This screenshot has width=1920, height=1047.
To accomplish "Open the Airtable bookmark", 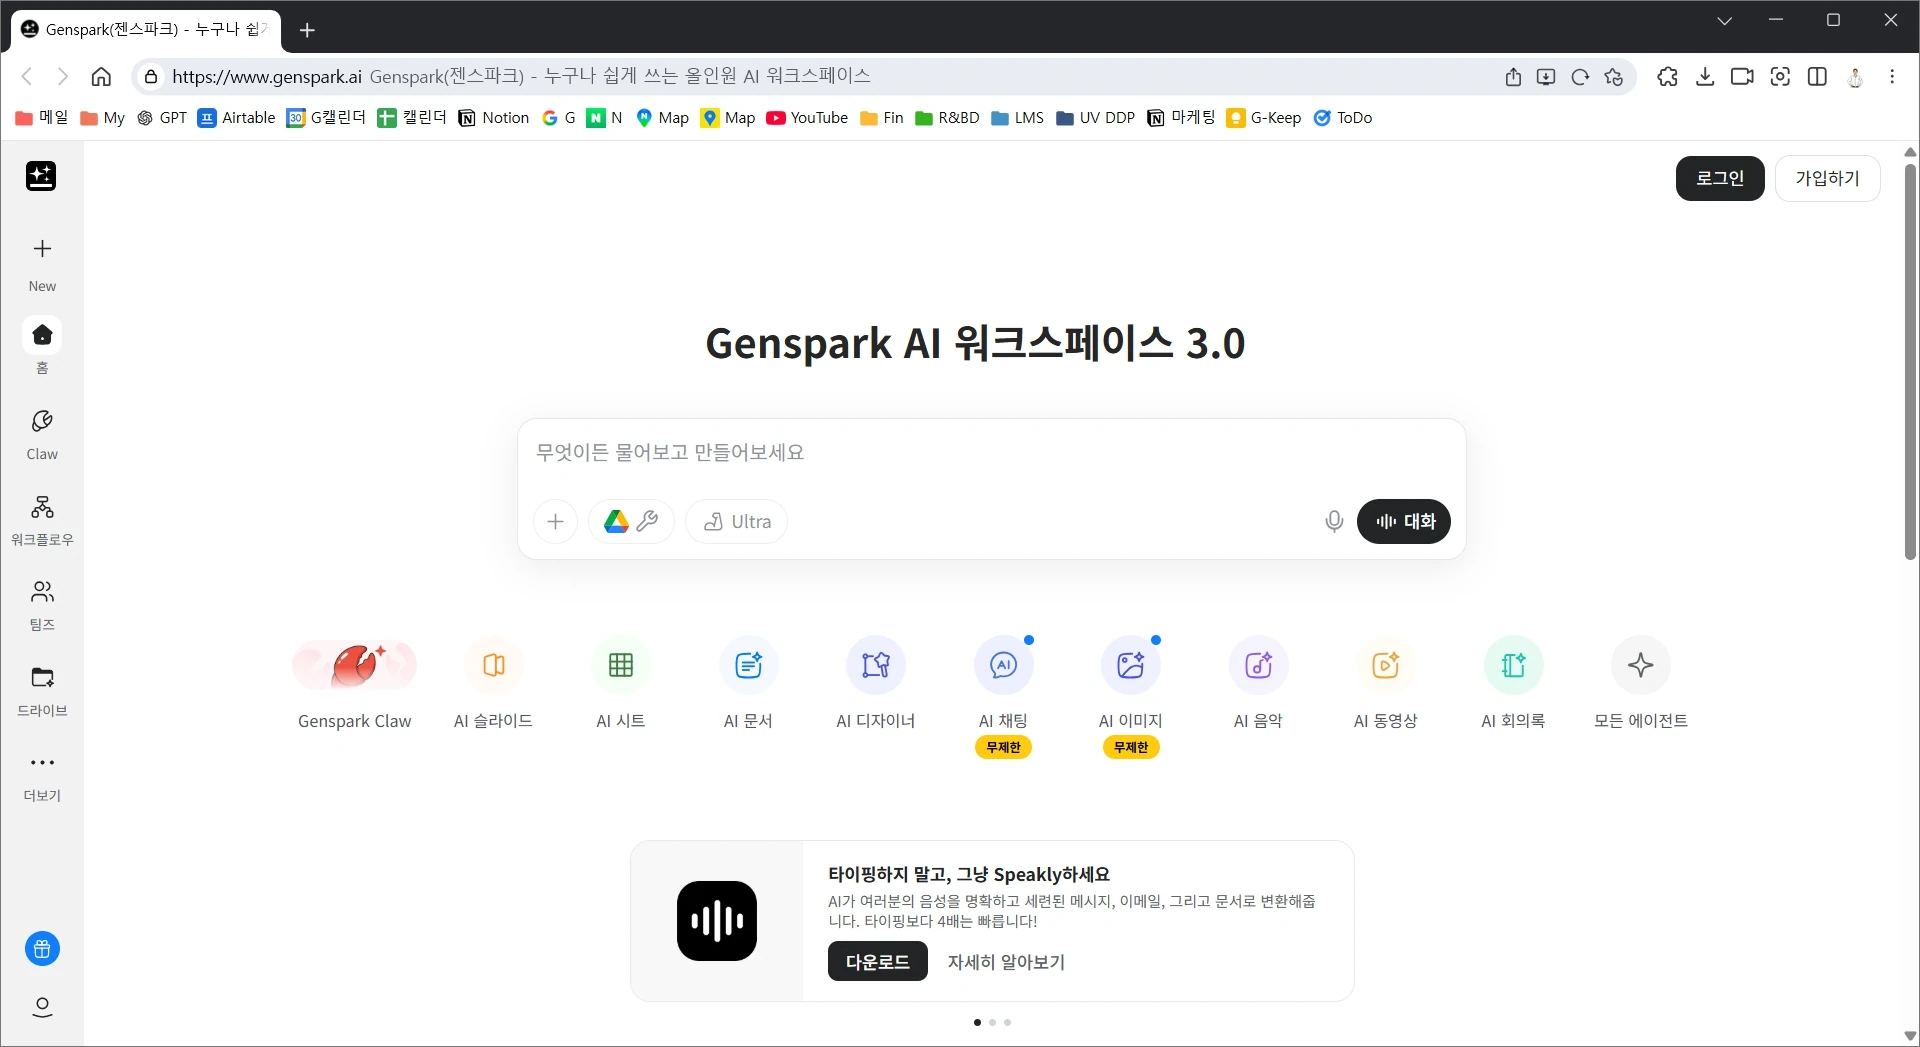I will coord(236,118).
